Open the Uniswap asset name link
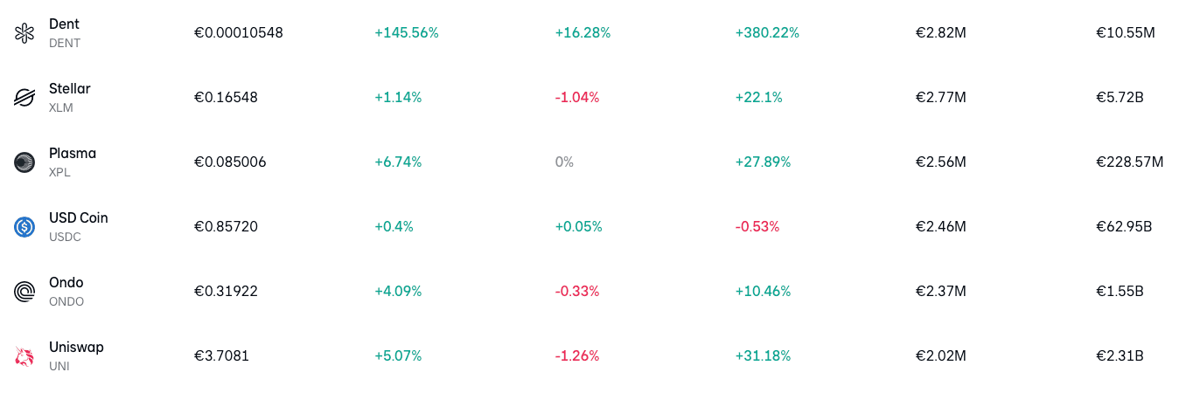Screen dimensions: 1200x393 tap(76, 347)
